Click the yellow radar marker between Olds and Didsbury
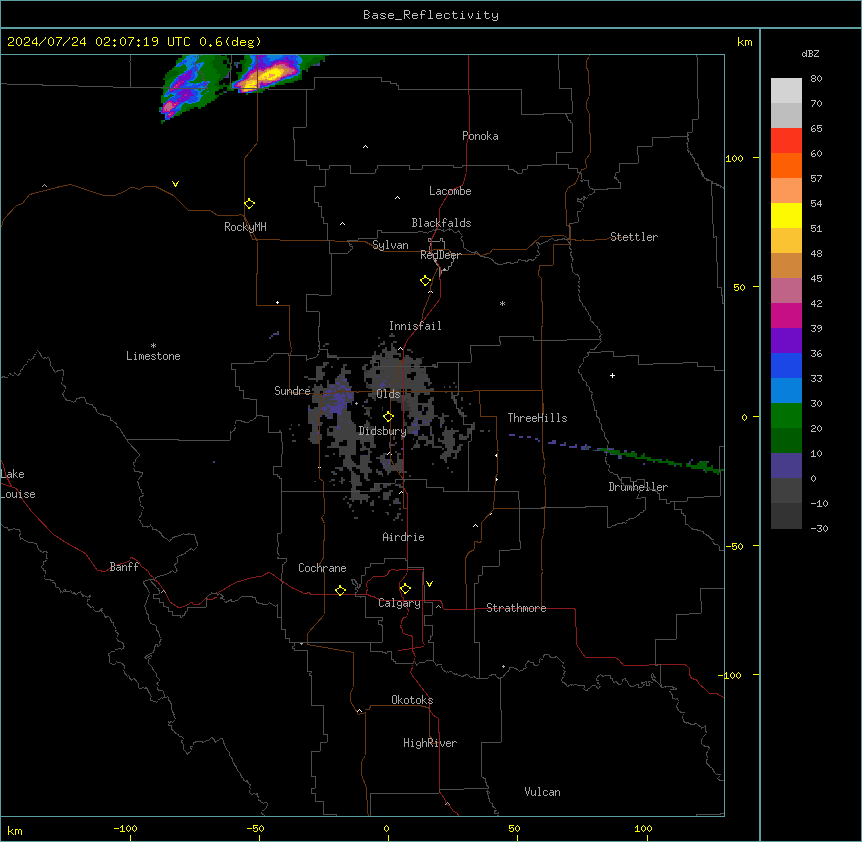The image size is (862, 842). click(388, 417)
